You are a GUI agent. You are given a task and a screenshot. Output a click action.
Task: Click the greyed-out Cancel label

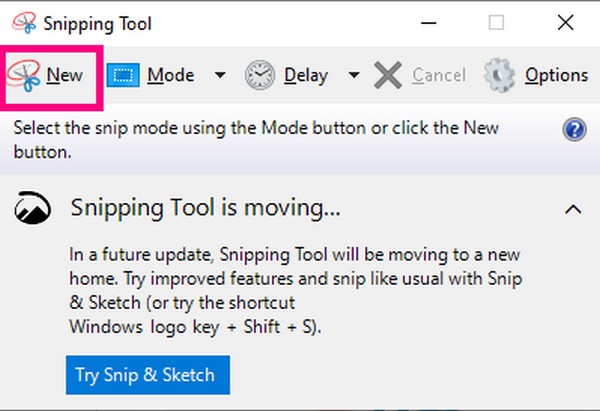pos(438,75)
